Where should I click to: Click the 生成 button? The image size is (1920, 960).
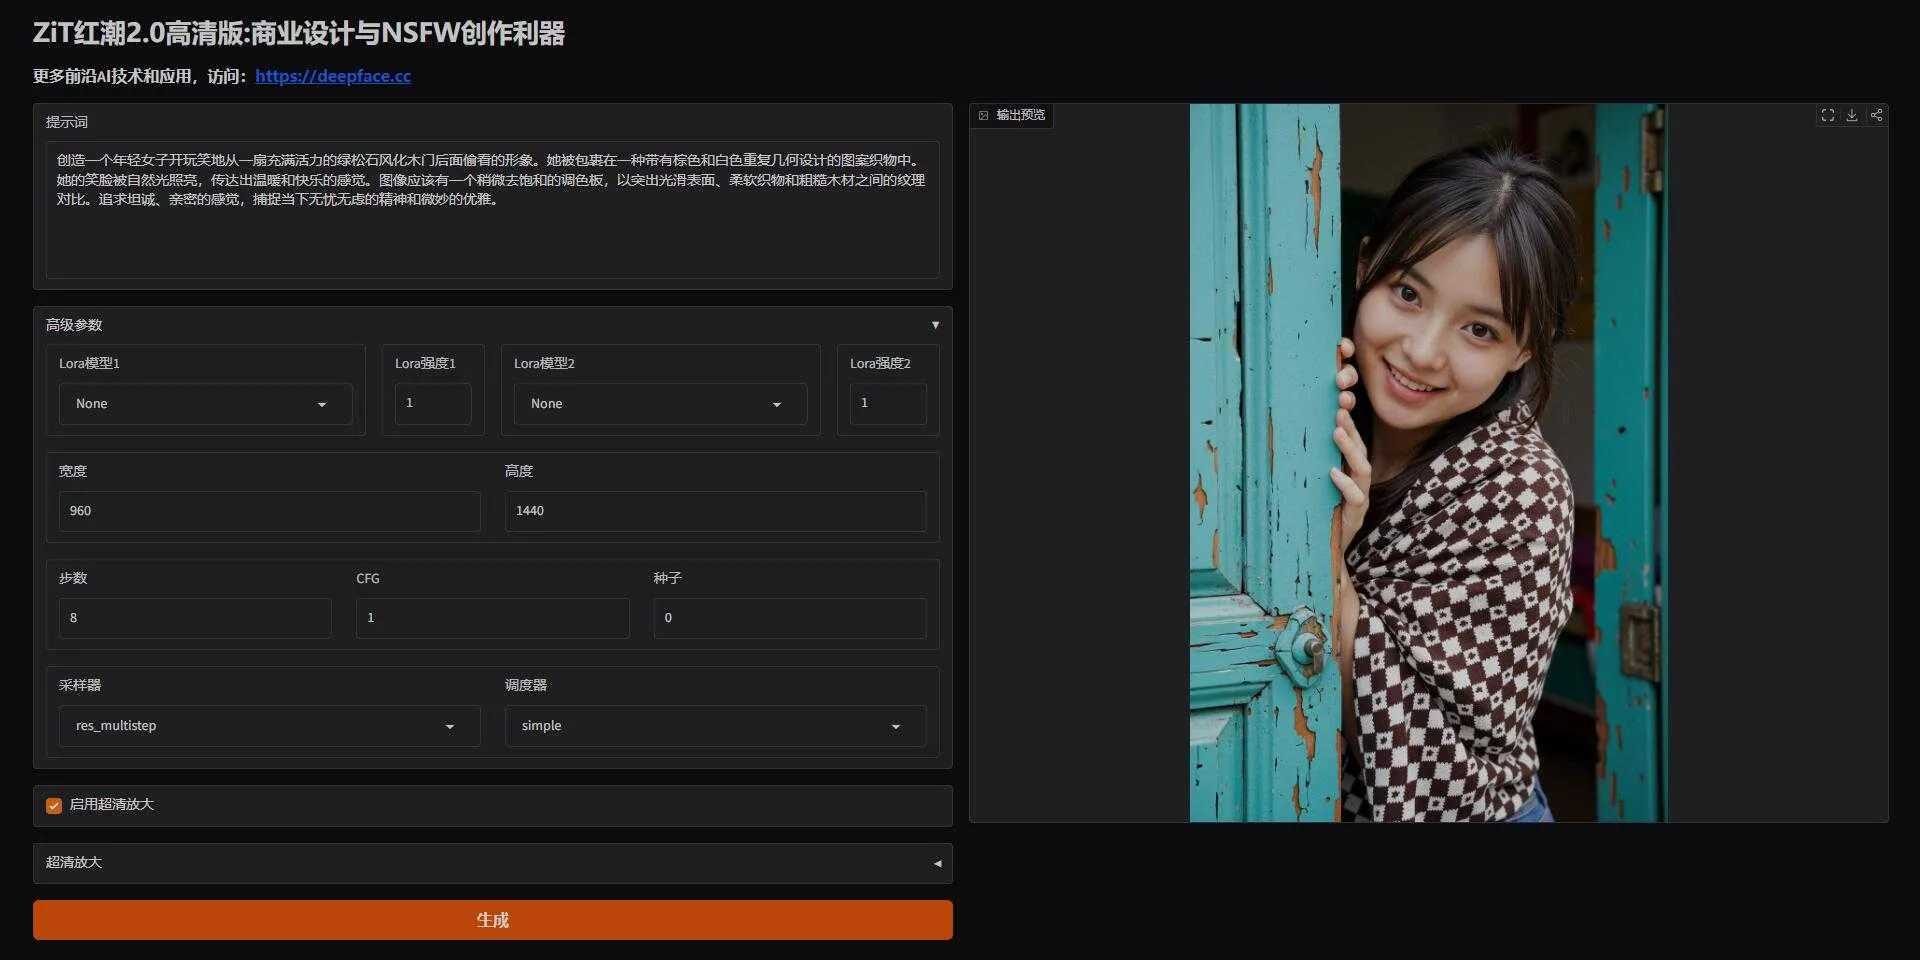492,920
